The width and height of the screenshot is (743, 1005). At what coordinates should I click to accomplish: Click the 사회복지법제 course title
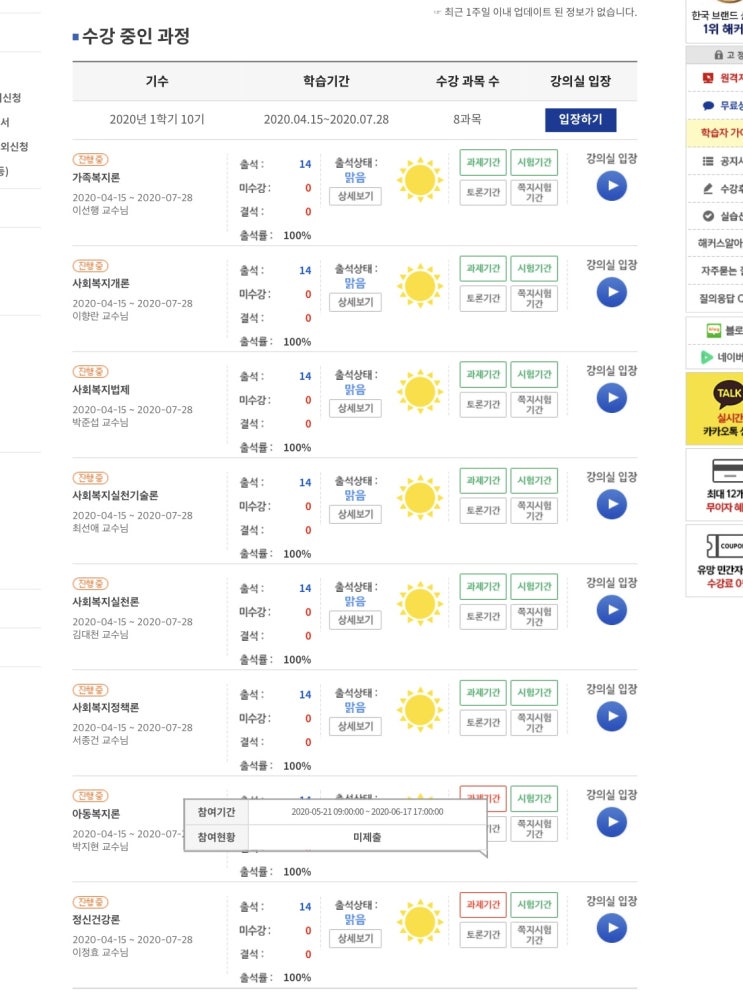click(101, 390)
